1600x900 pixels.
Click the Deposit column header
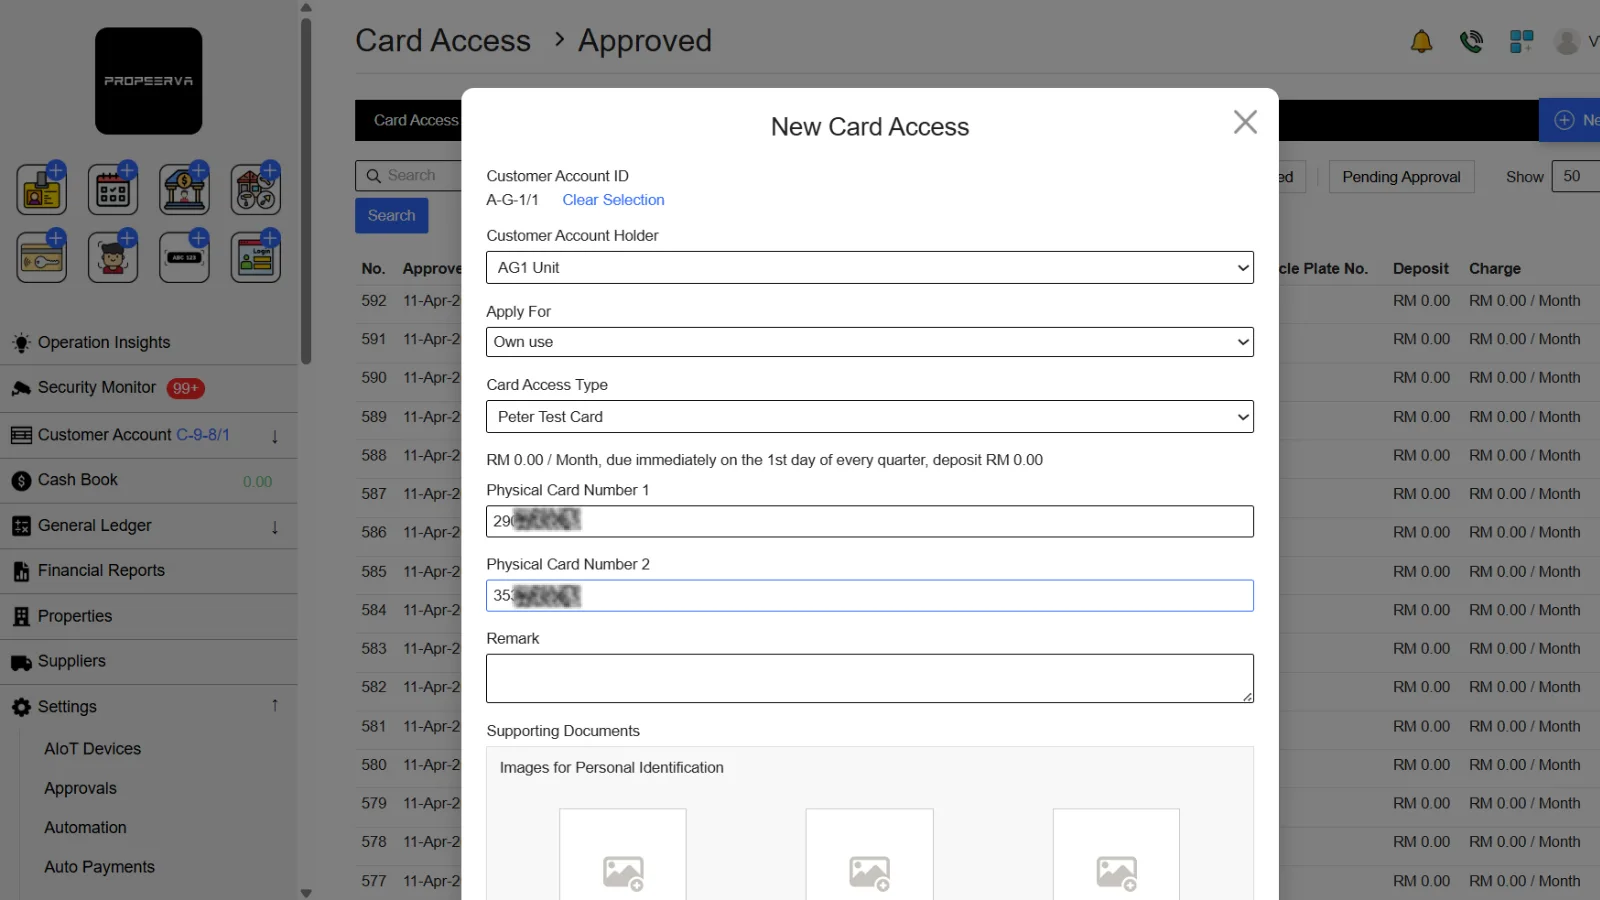[x=1420, y=269]
